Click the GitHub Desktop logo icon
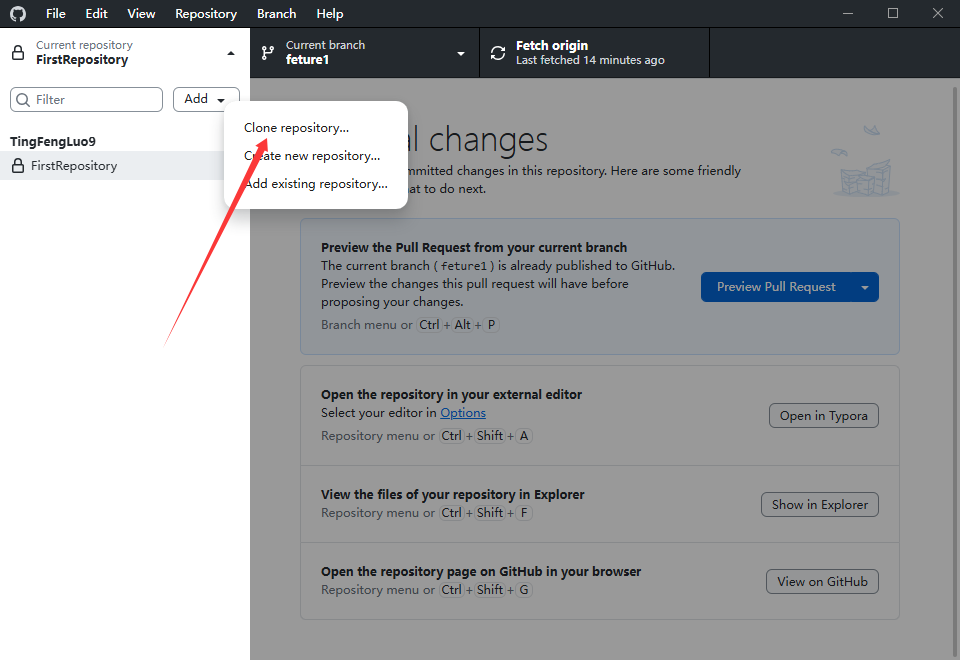 tap(18, 14)
